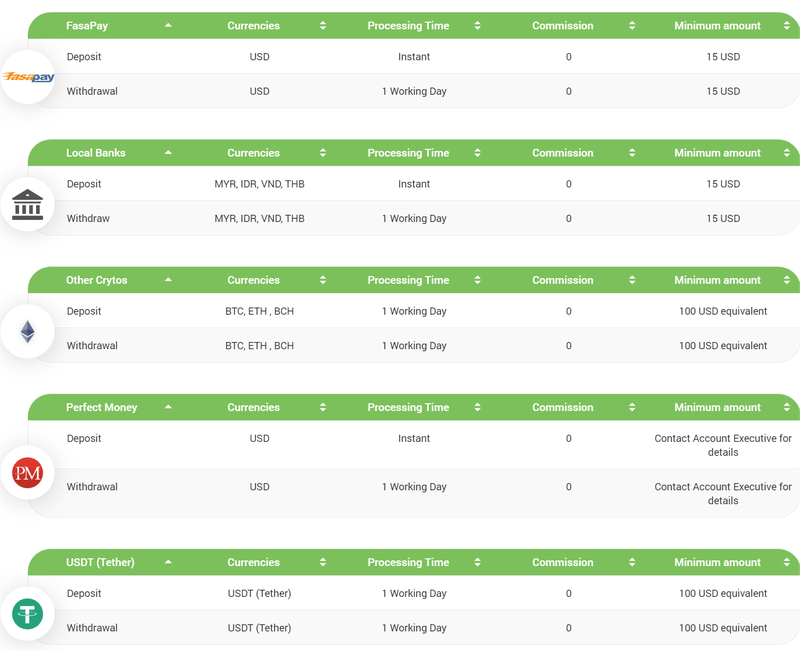
Task: Sort Perfect Money by Currencies arrows
Action: [x=322, y=407]
